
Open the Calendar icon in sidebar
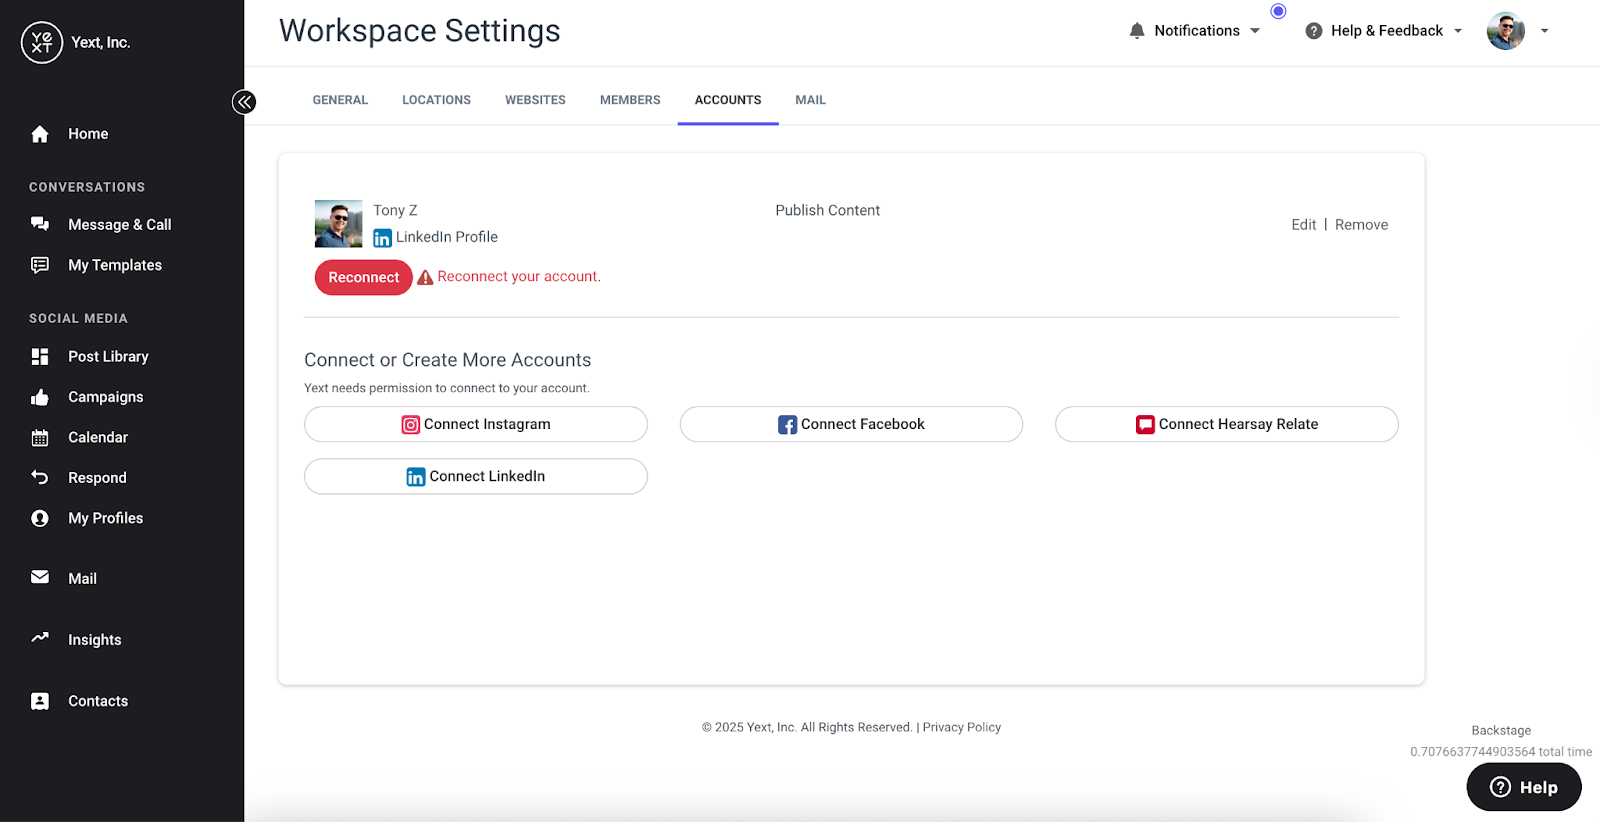(x=40, y=438)
